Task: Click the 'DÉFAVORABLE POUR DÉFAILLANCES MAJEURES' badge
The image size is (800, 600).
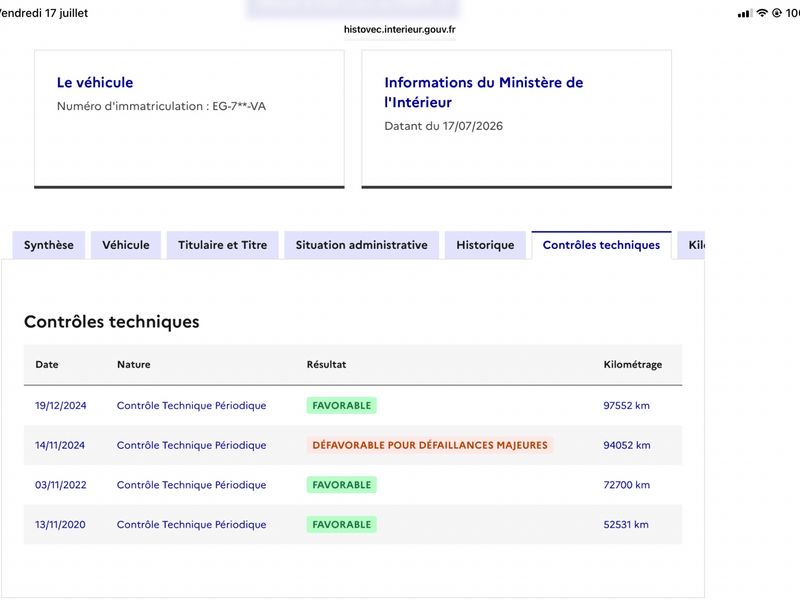Action: (430, 445)
